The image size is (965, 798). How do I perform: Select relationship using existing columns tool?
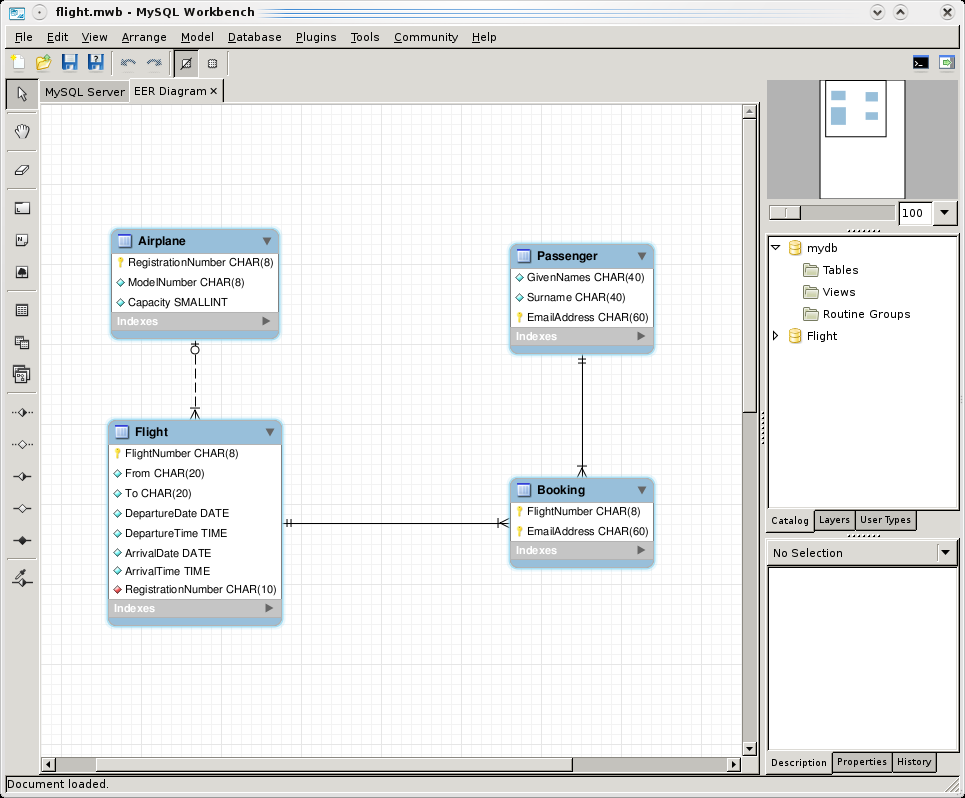[22, 578]
